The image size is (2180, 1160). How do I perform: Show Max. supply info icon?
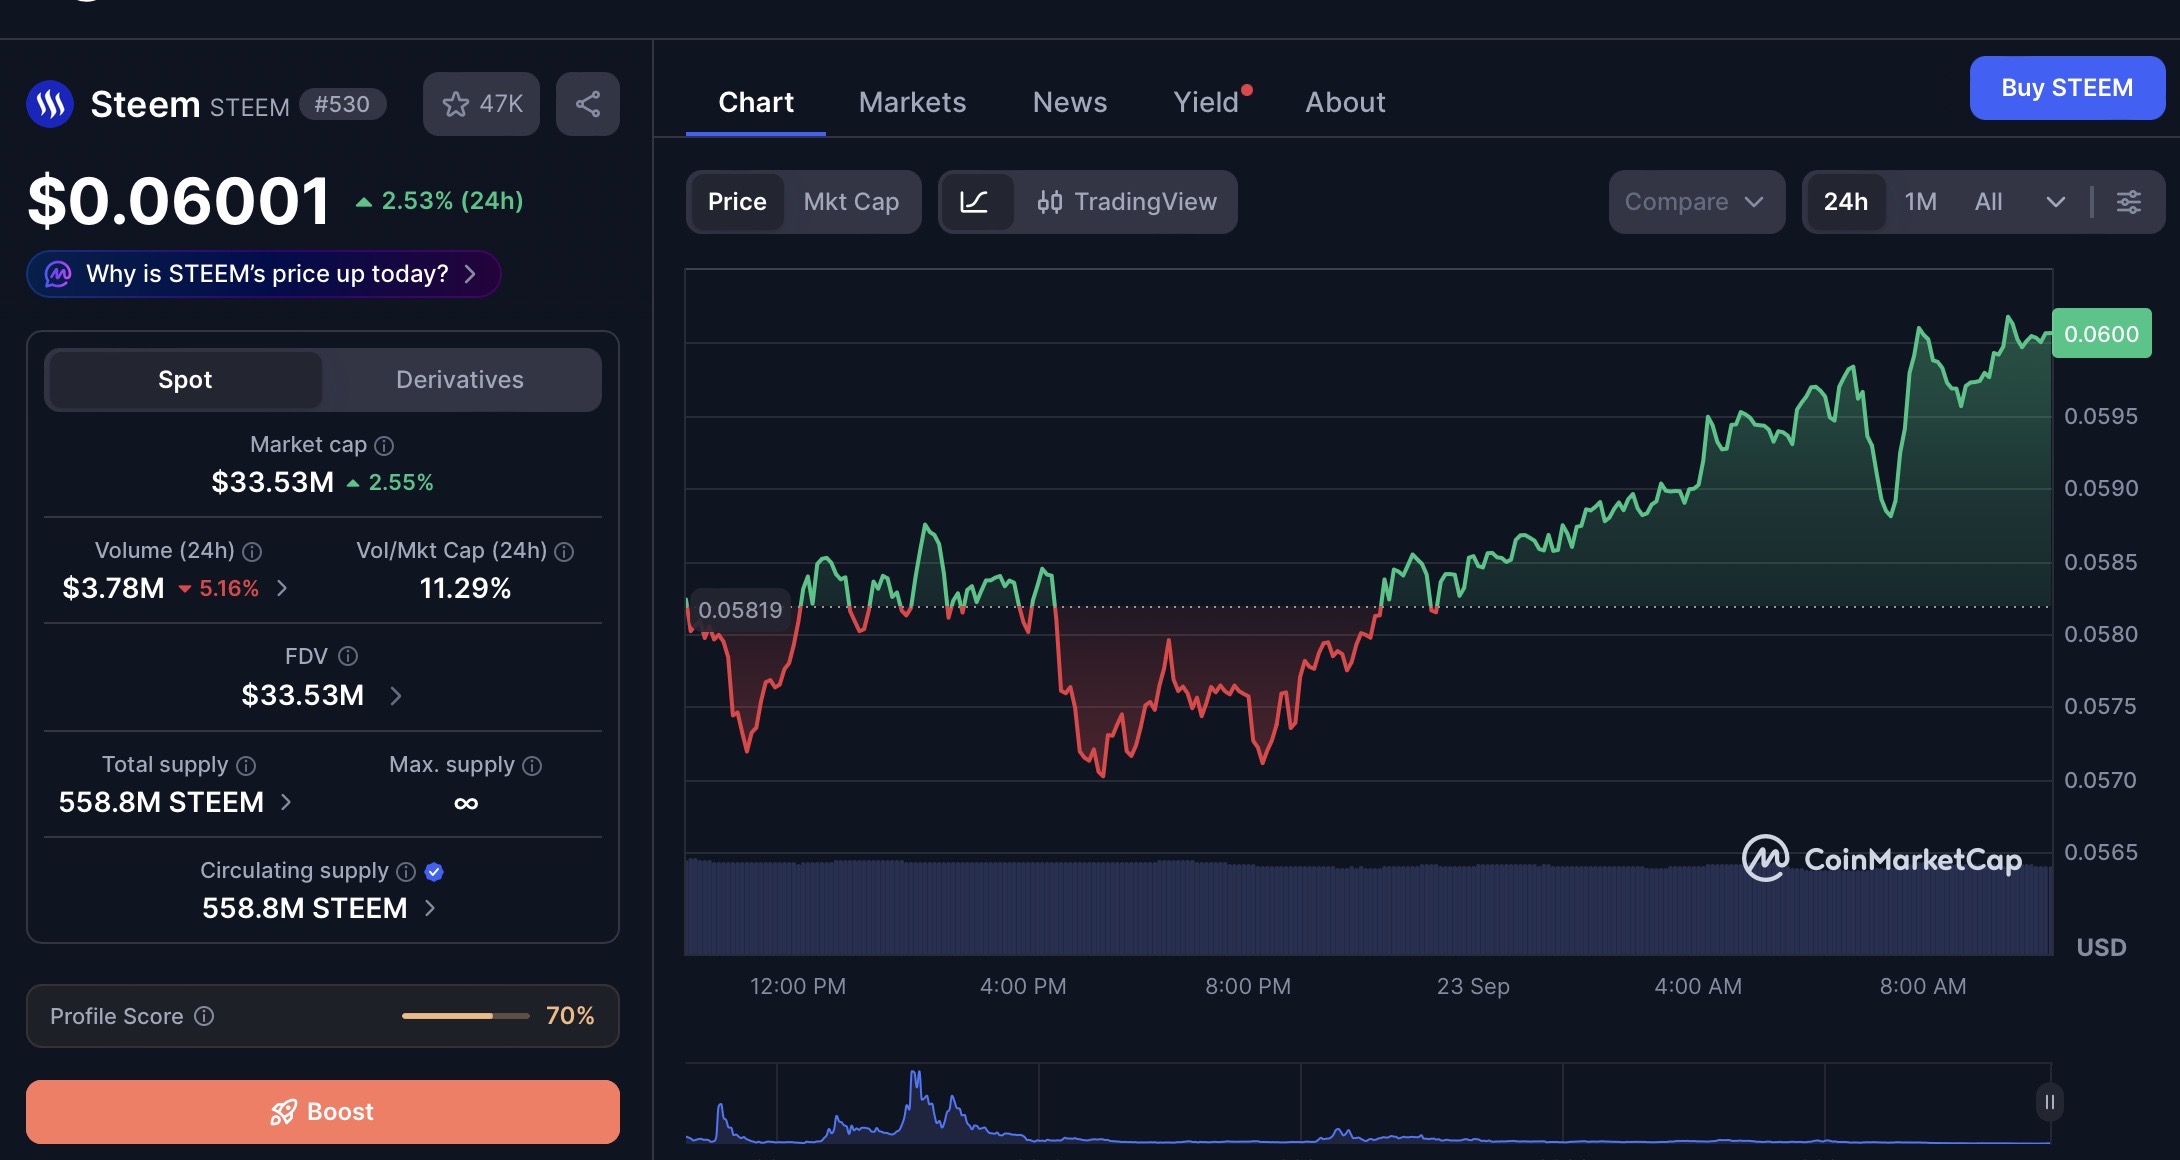coord(532,766)
